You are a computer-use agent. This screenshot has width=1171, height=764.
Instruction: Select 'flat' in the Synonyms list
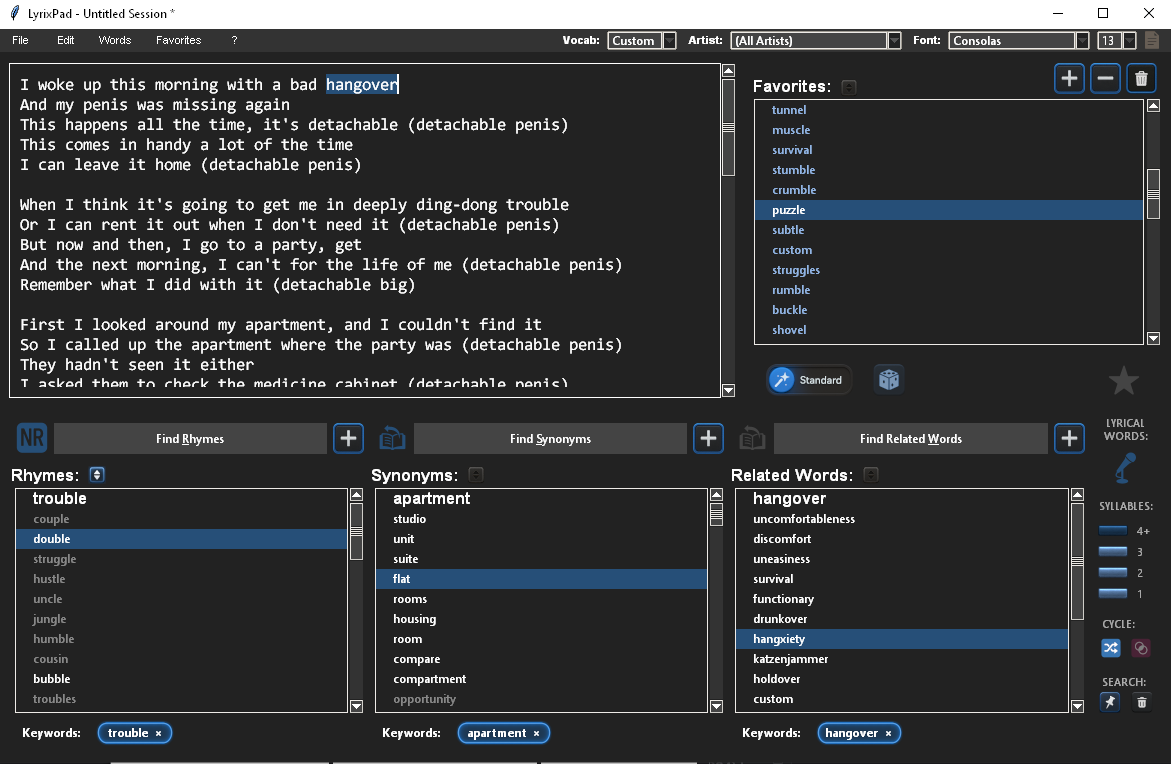[x=541, y=579]
